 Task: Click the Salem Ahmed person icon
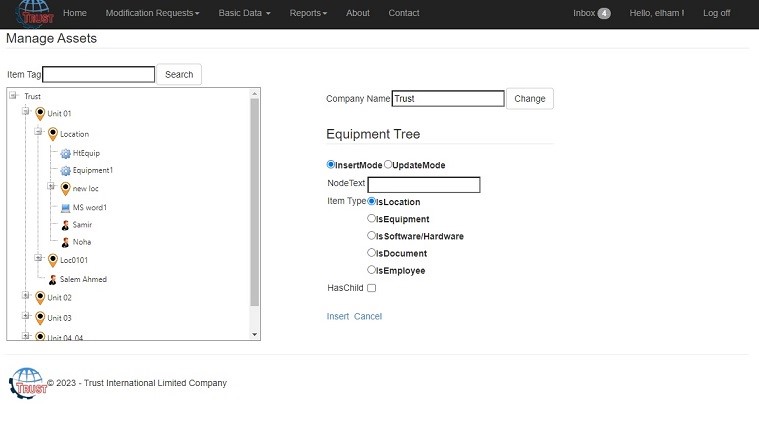tap(53, 279)
